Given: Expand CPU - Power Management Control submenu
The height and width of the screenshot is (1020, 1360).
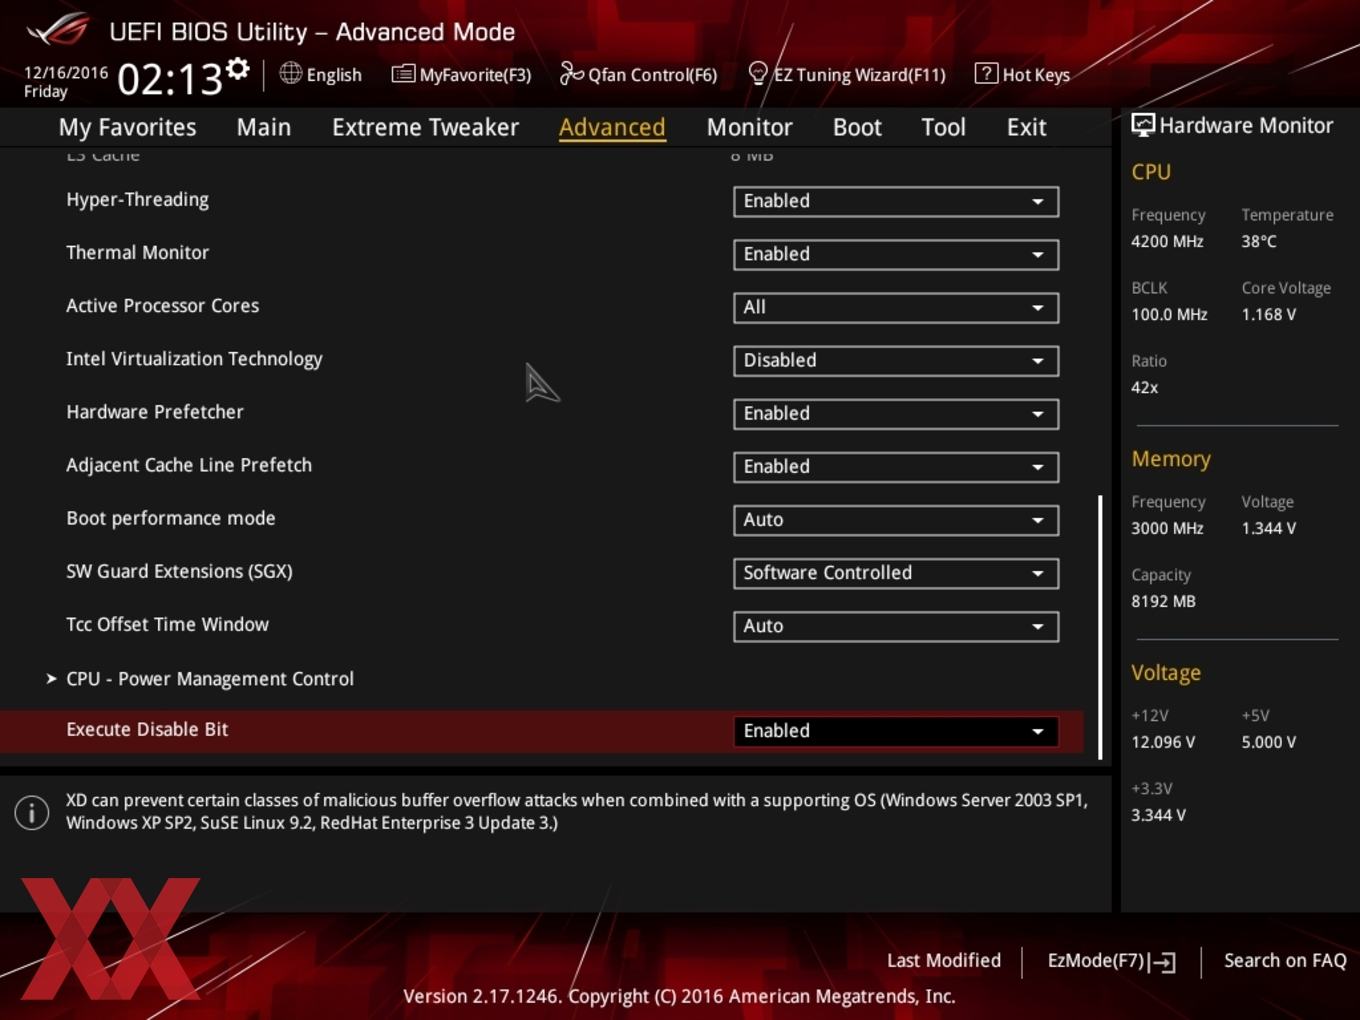Looking at the screenshot, I should (210, 679).
